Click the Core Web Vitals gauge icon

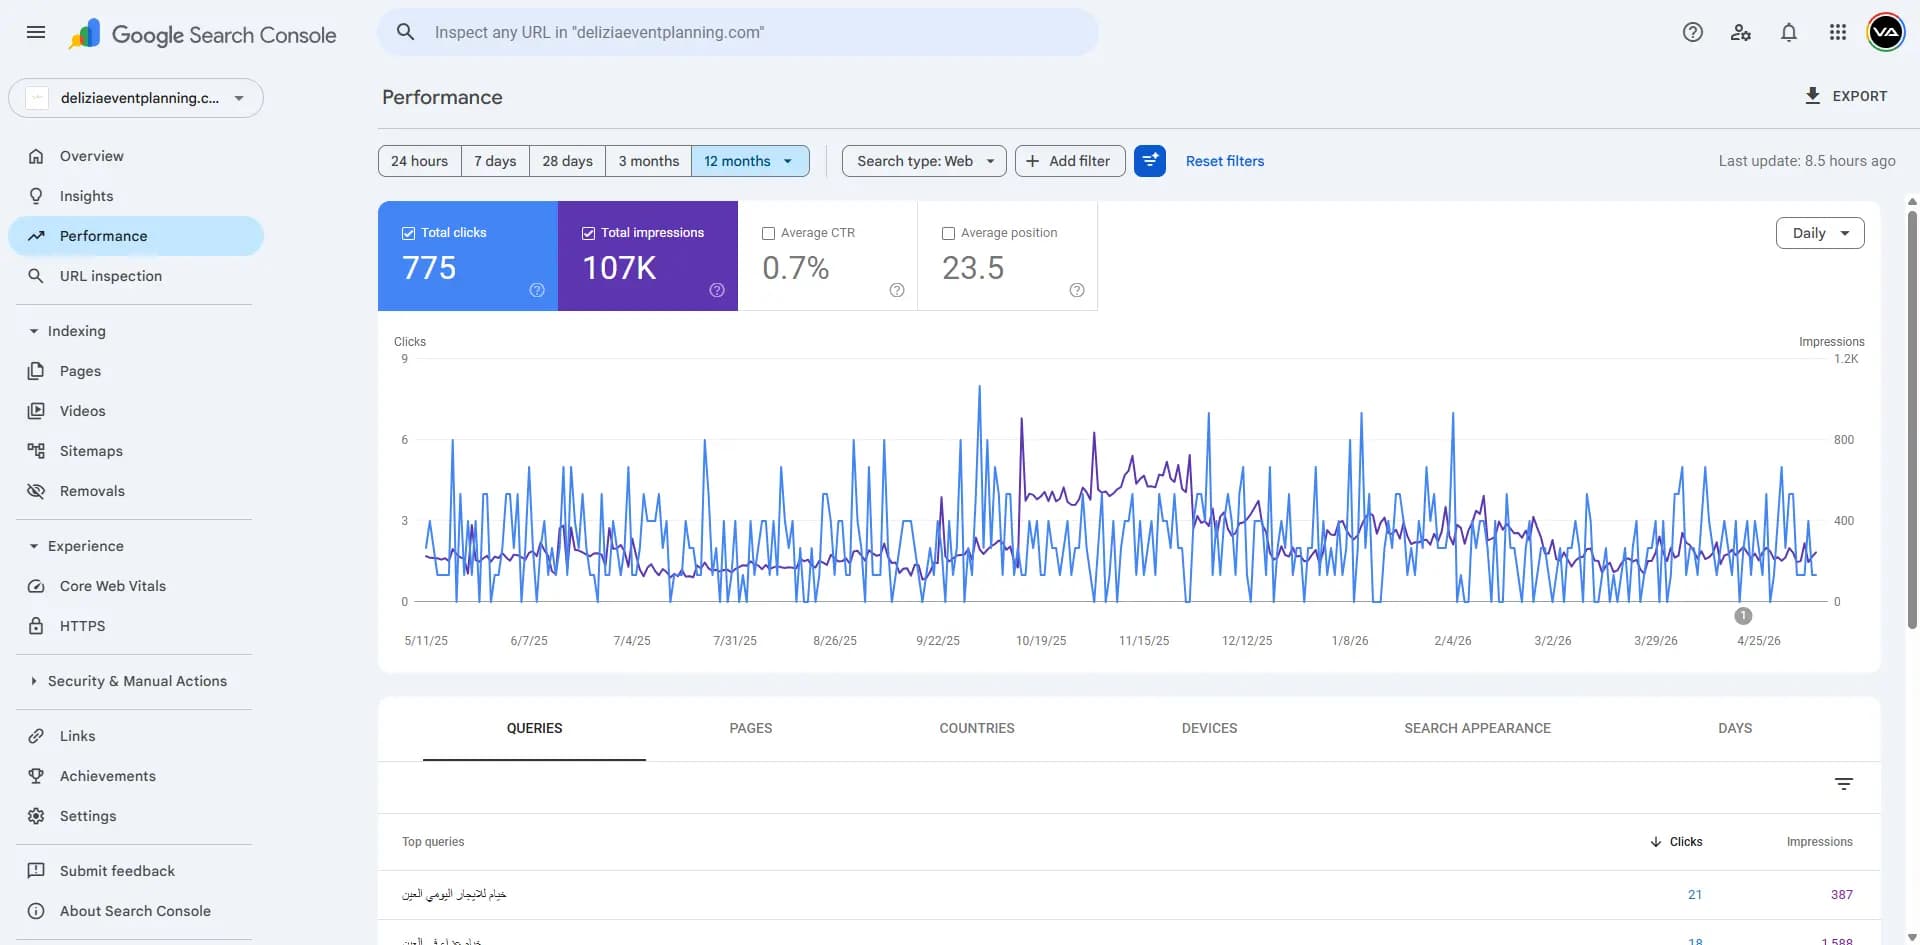click(36, 586)
